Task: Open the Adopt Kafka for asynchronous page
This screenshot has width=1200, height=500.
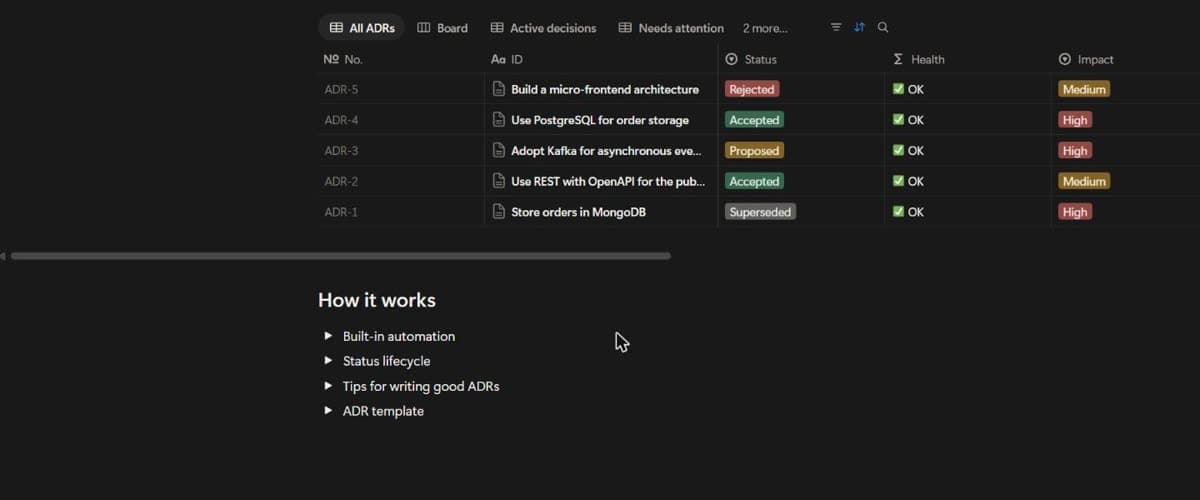Action: point(606,151)
